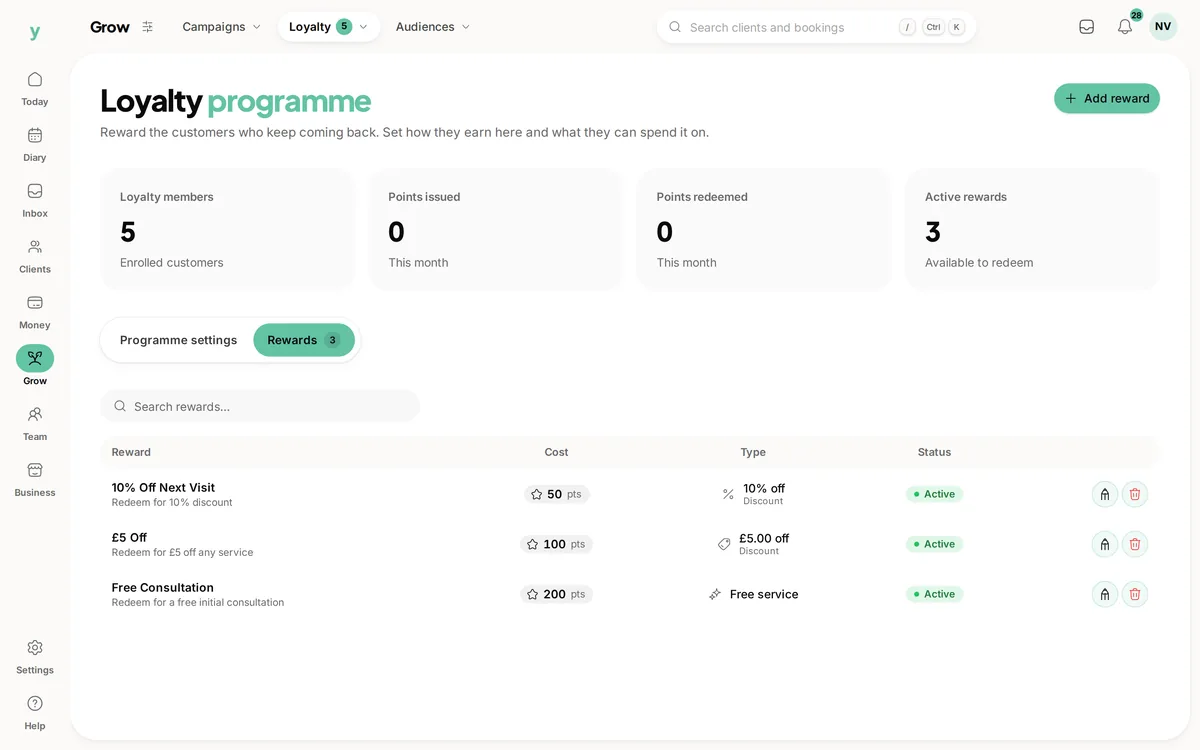Open the Today view in the sidebar
This screenshot has width=1200, height=750.
(35, 88)
